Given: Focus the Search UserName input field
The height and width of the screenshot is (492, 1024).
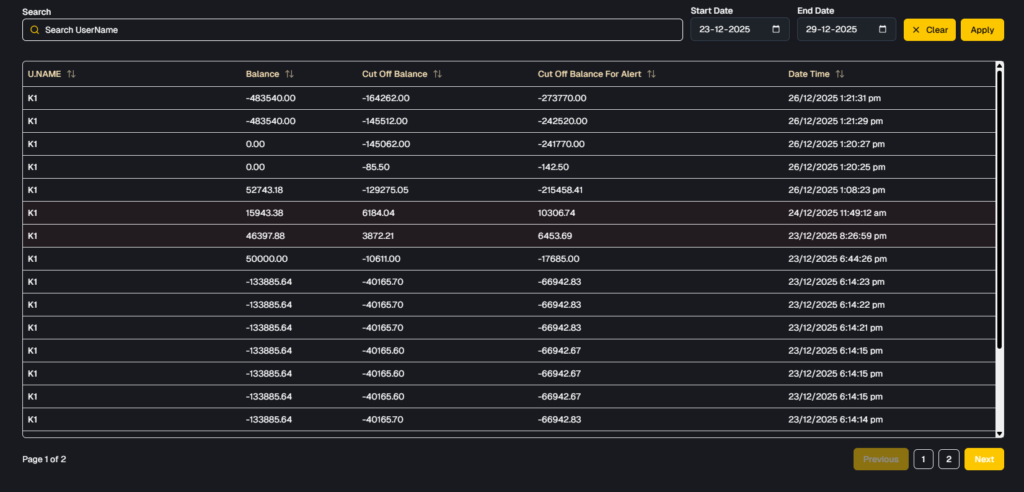Looking at the screenshot, I should point(360,30).
